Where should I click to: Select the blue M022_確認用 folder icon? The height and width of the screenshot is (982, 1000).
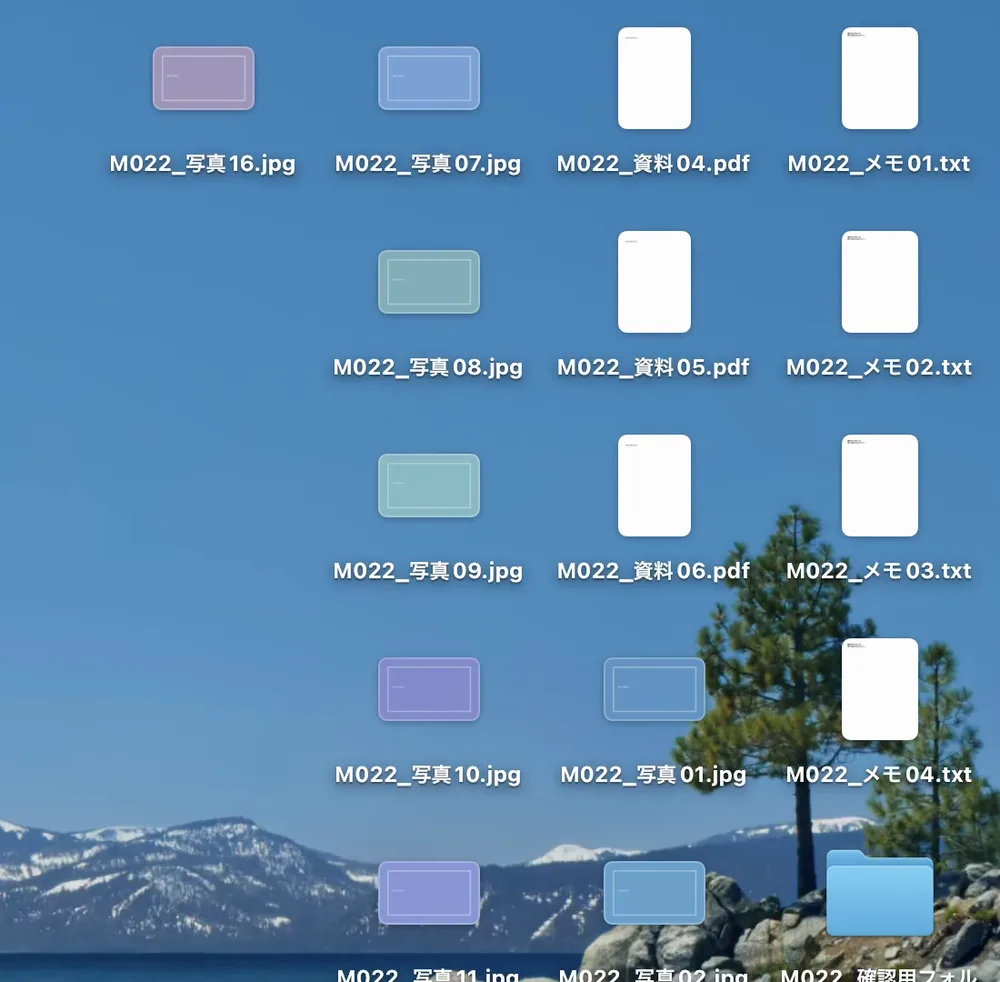879,893
